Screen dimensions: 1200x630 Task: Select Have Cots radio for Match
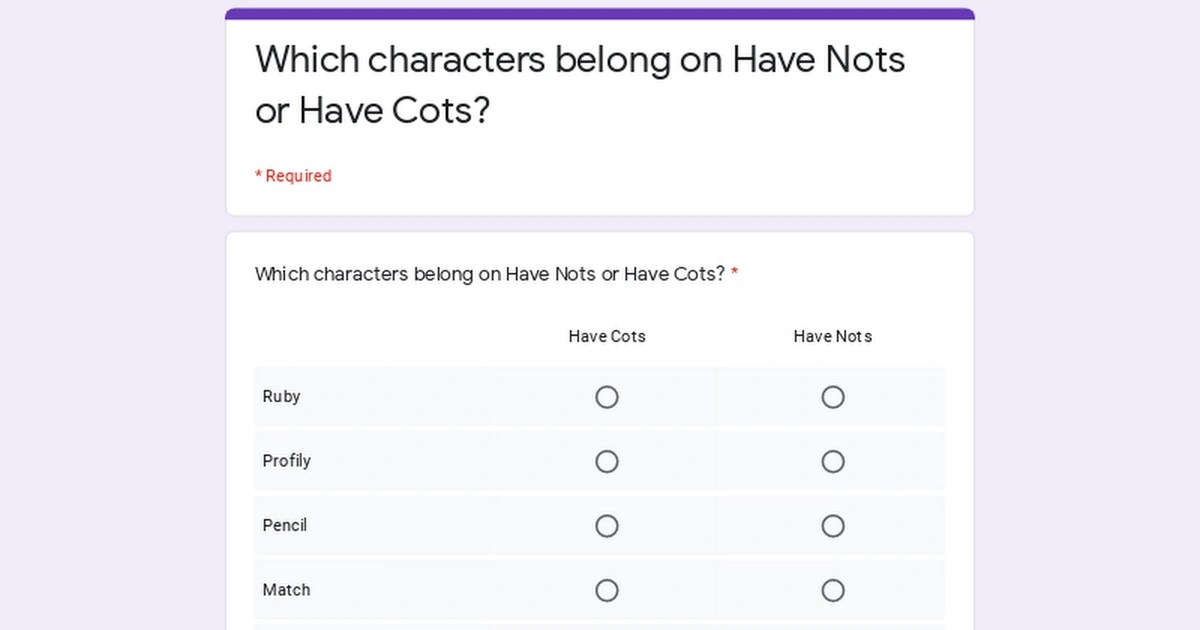point(607,590)
